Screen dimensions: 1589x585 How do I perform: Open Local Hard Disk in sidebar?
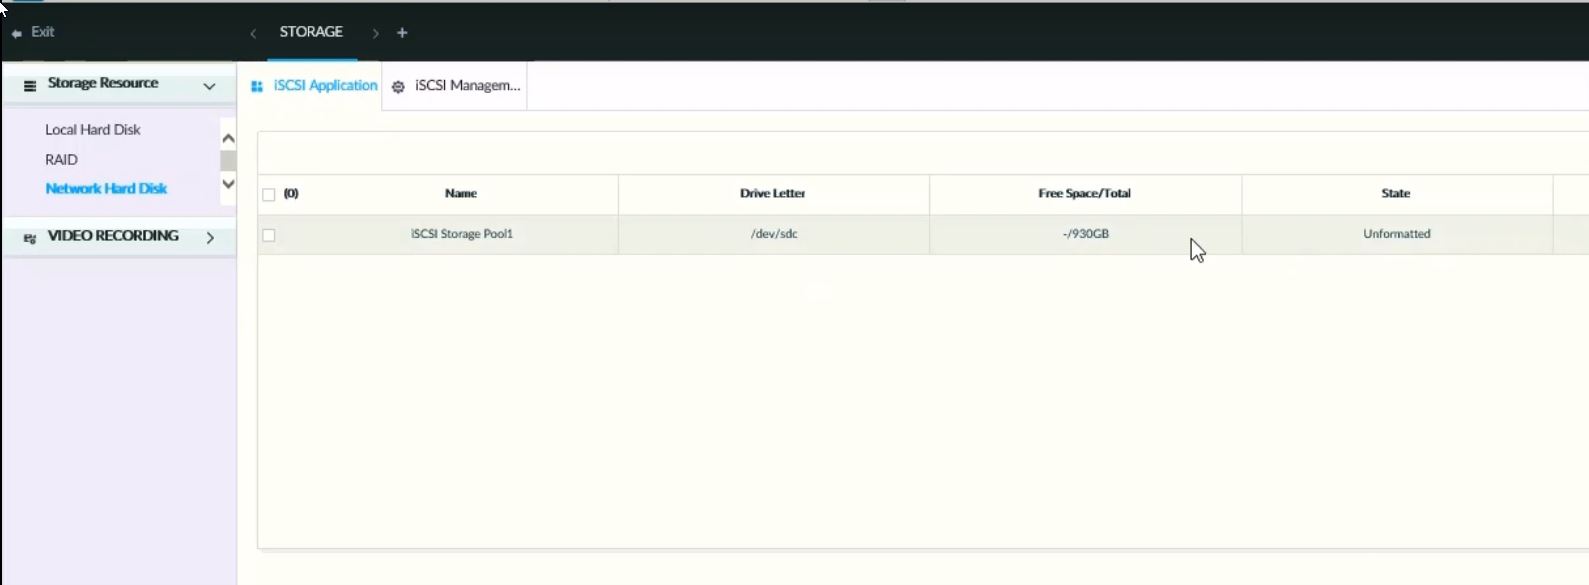[x=93, y=129]
